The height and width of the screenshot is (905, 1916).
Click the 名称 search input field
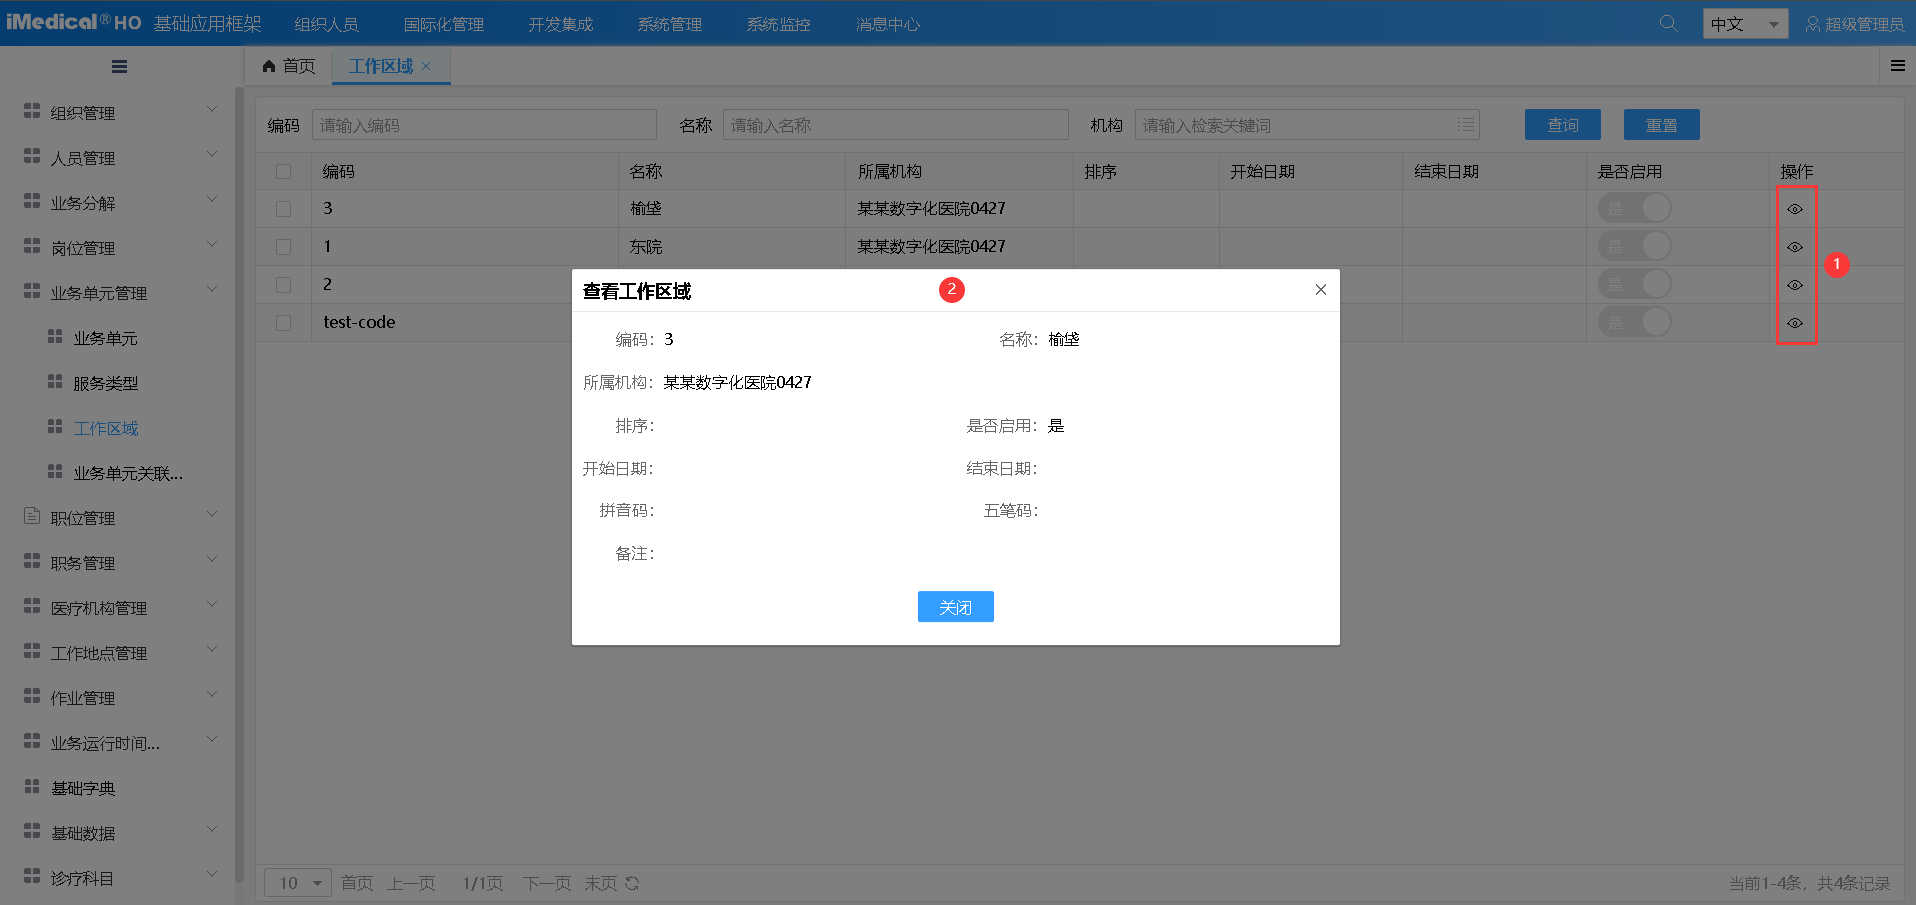coord(895,124)
